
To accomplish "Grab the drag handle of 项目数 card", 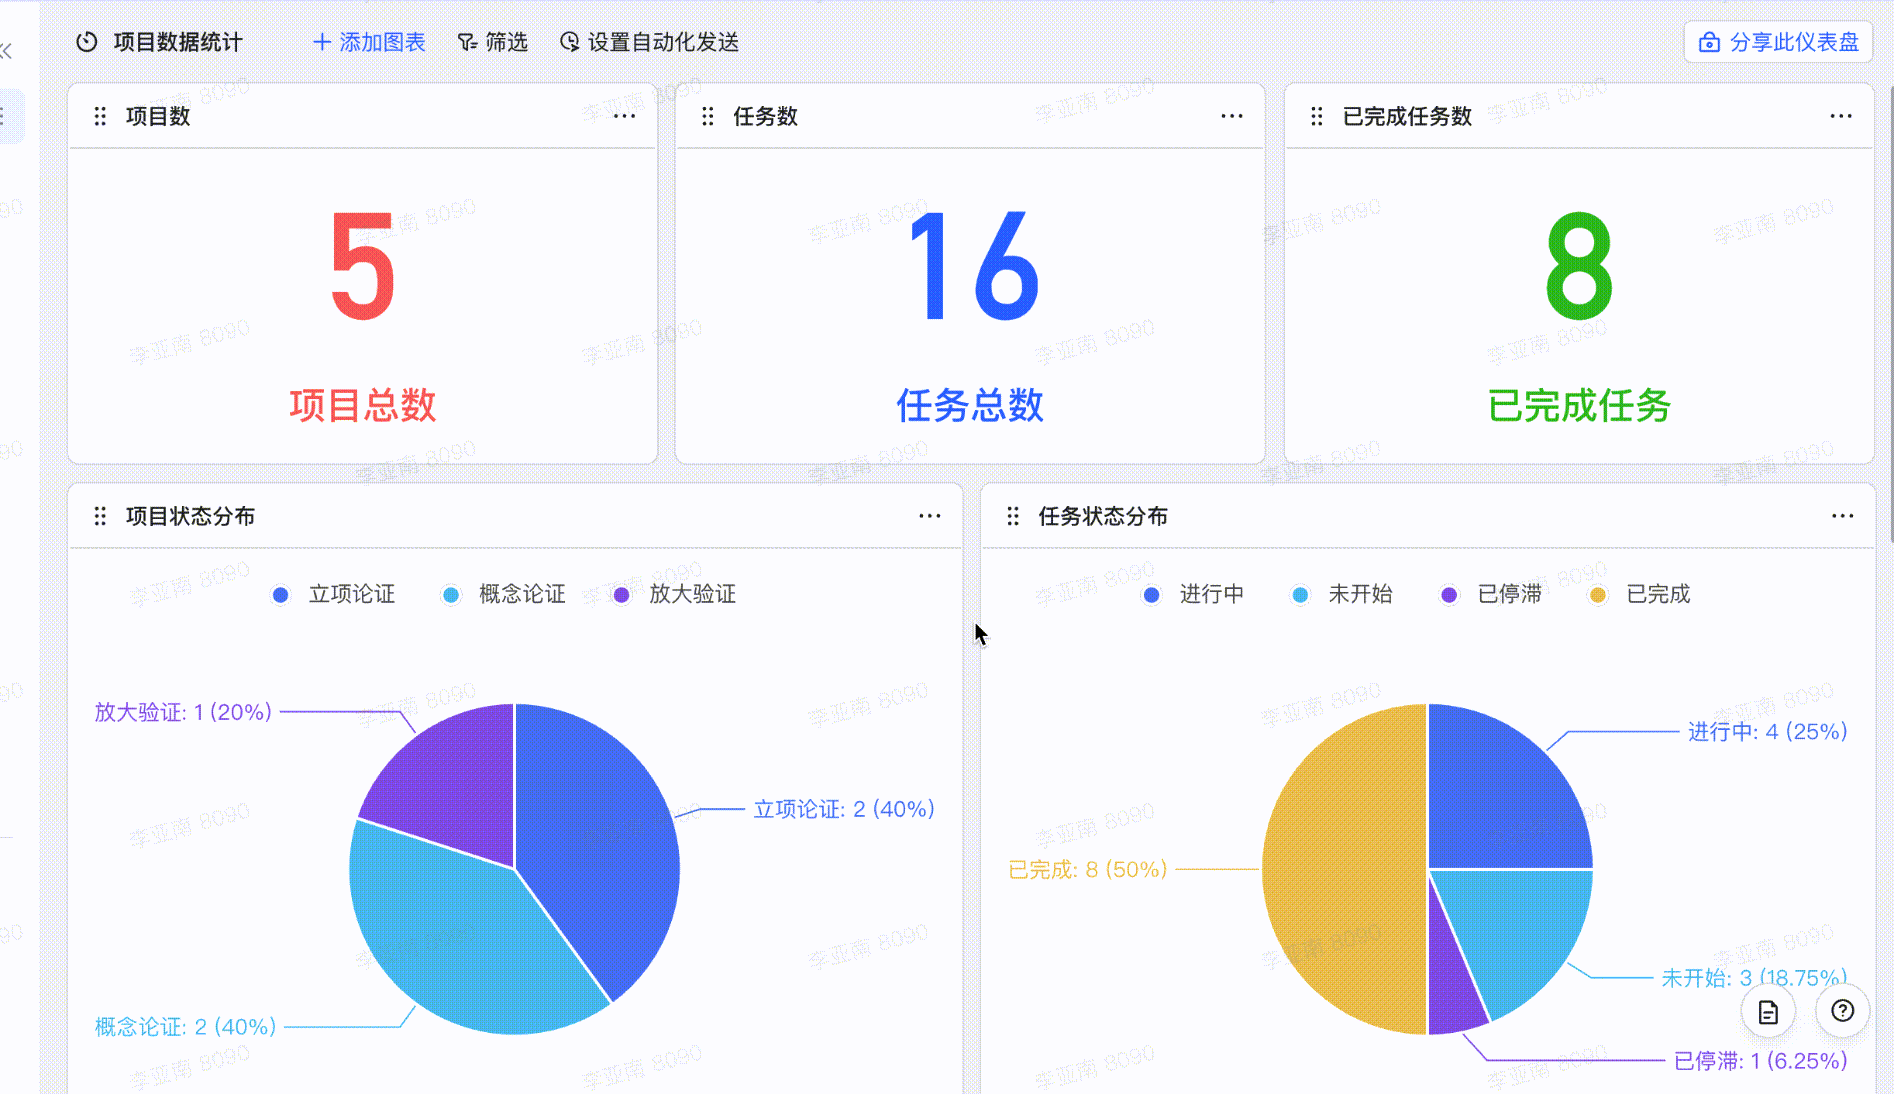I will pyautogui.click(x=100, y=116).
